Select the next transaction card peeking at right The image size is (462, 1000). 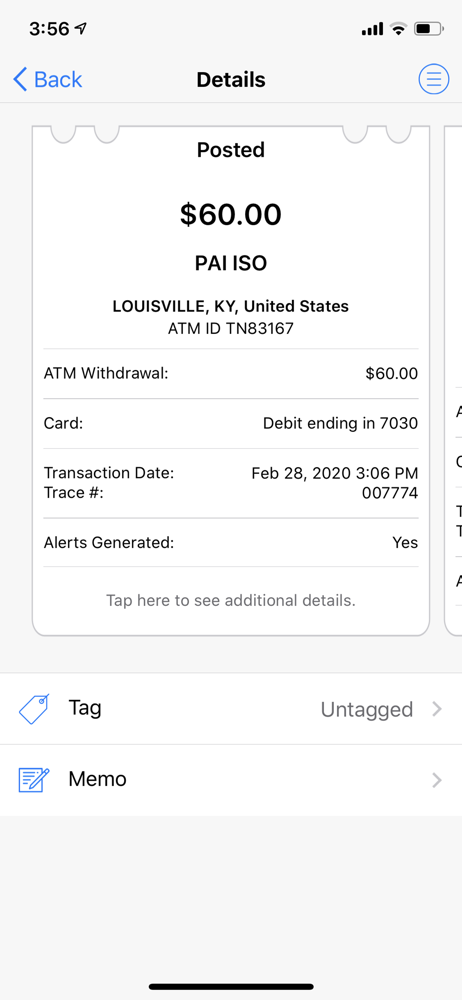click(x=453, y=381)
